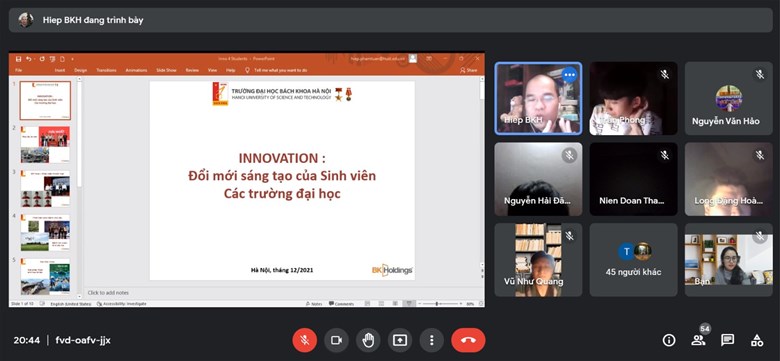Show the participants list icon

[698, 340]
